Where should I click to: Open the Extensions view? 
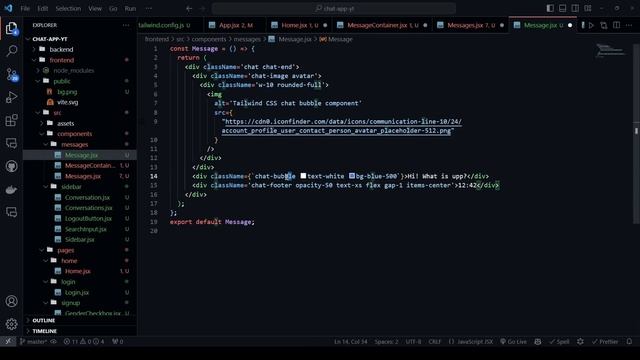tap(11, 120)
